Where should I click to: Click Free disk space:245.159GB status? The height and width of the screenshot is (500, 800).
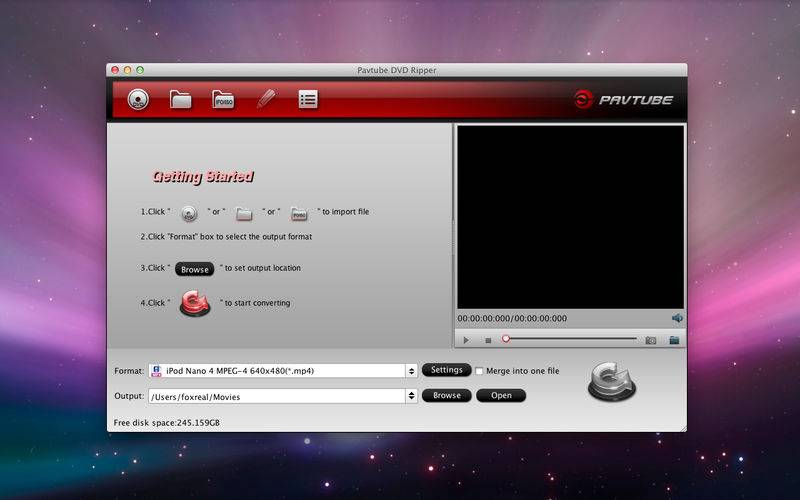[x=167, y=422]
